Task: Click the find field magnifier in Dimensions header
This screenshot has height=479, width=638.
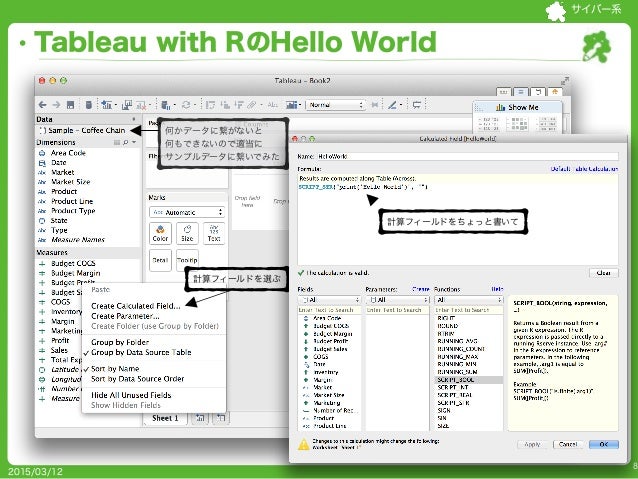Action: 126,142
